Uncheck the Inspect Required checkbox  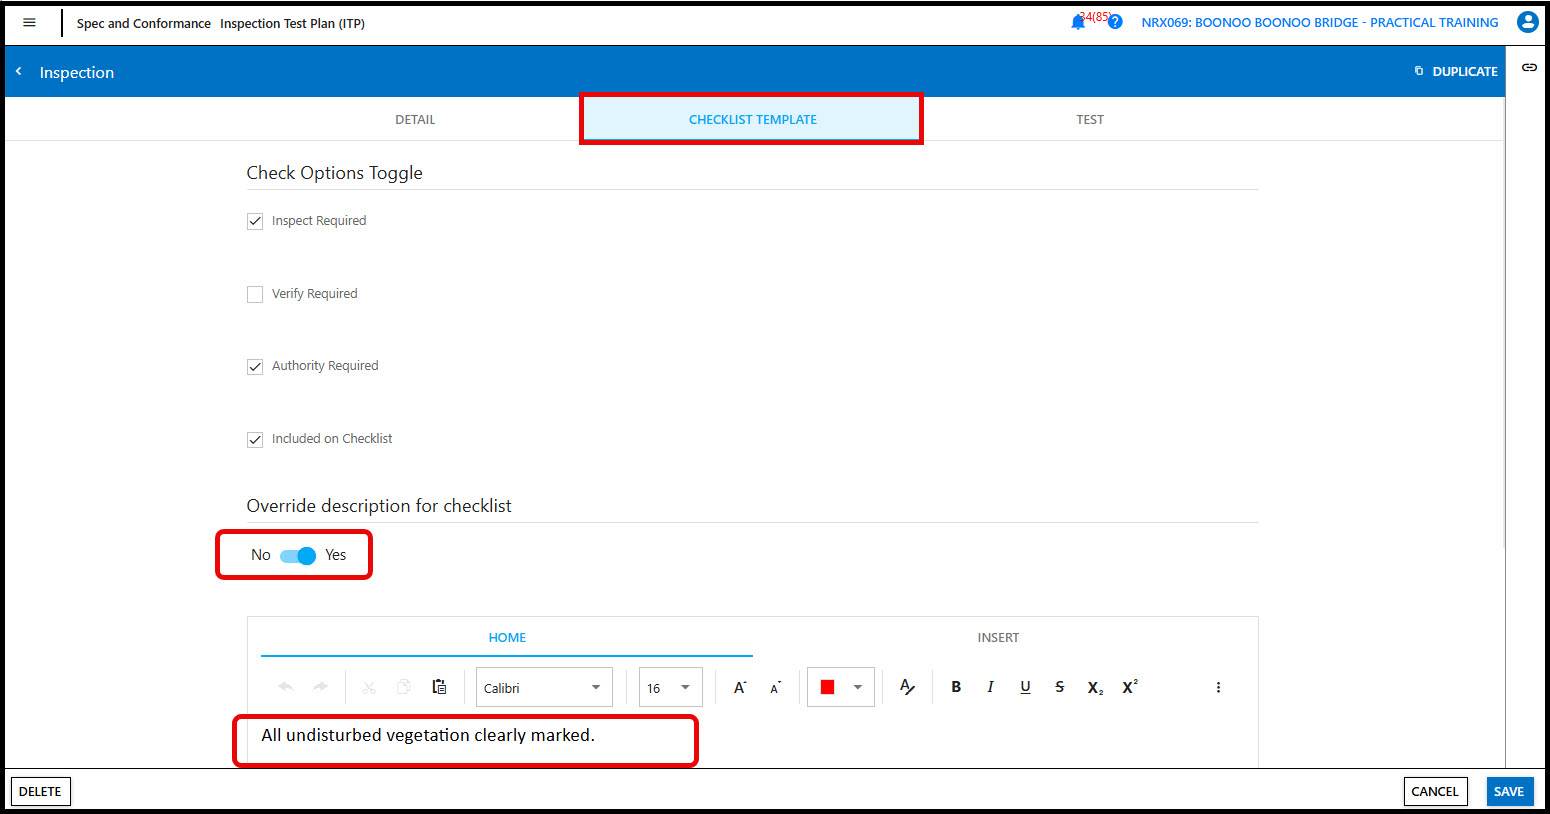(255, 221)
